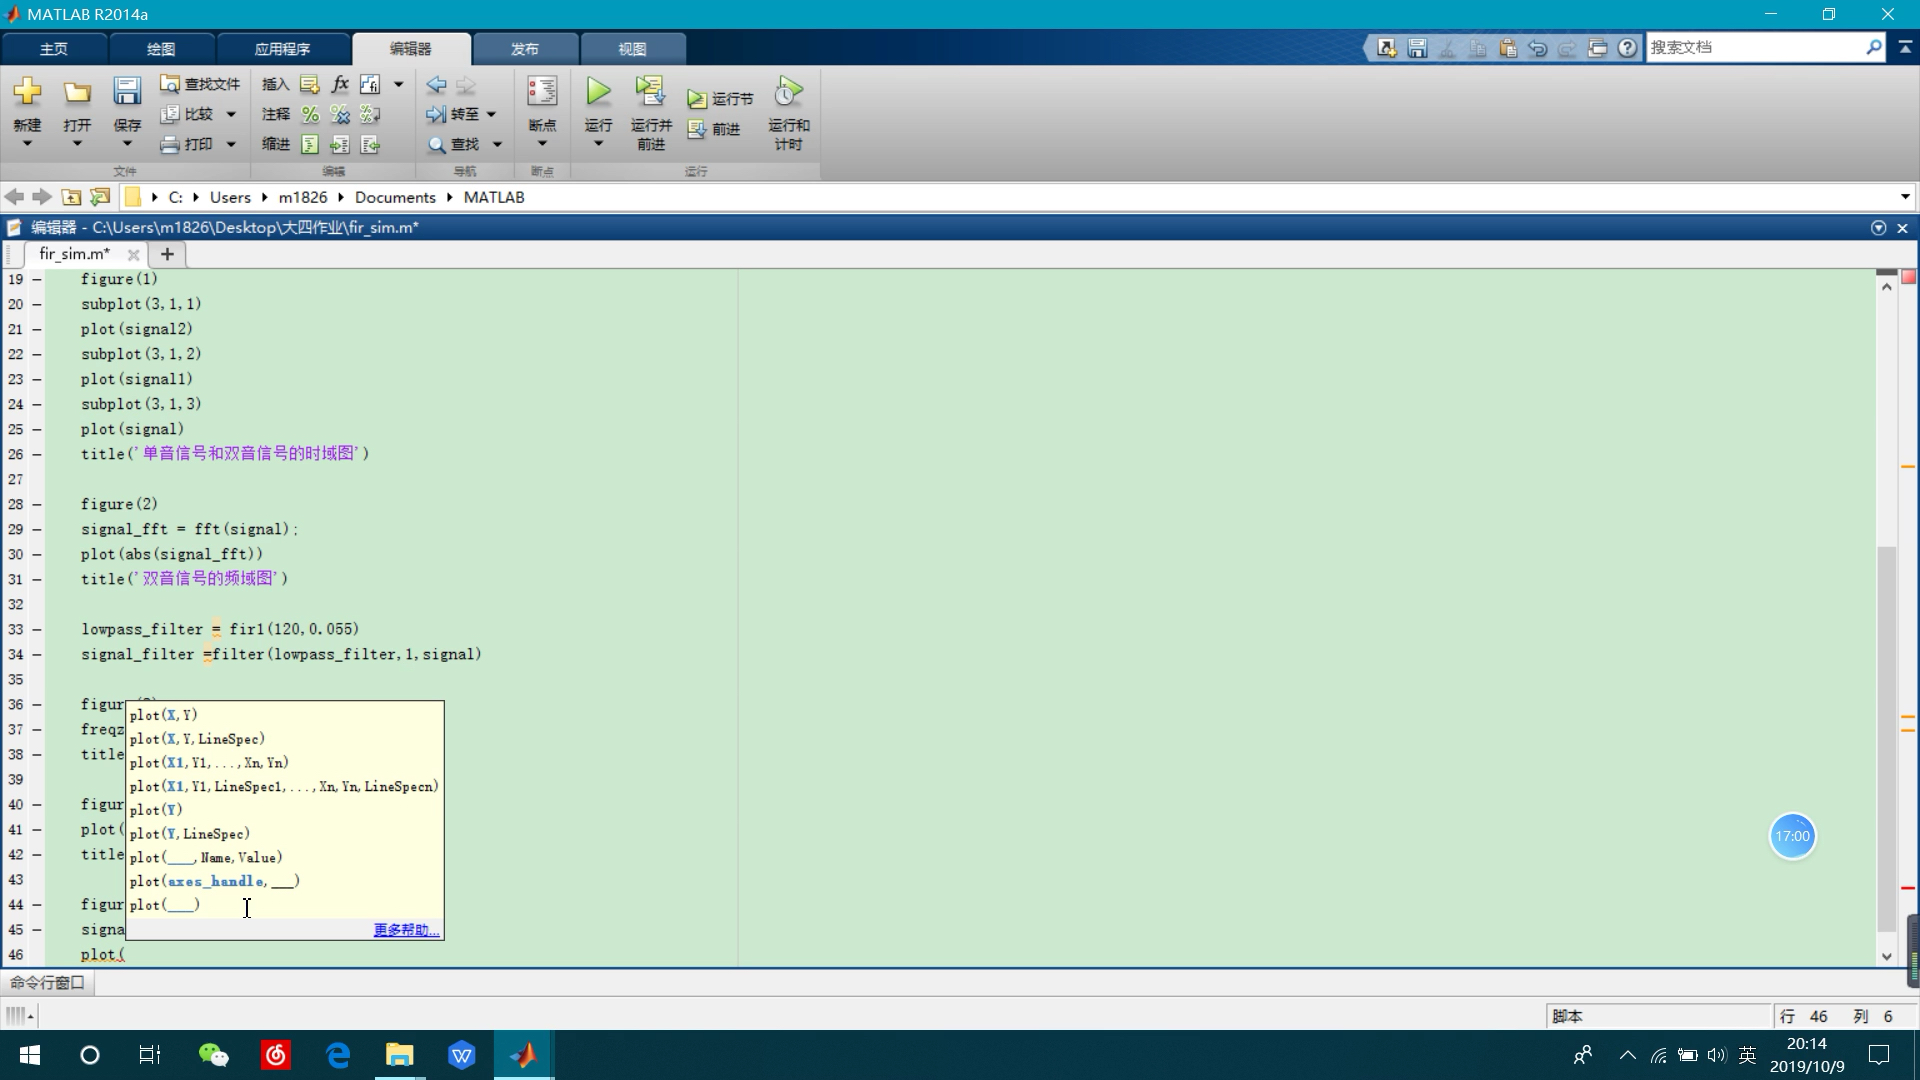
Task: Click the search documentation field
Action: pyautogui.click(x=1755, y=47)
